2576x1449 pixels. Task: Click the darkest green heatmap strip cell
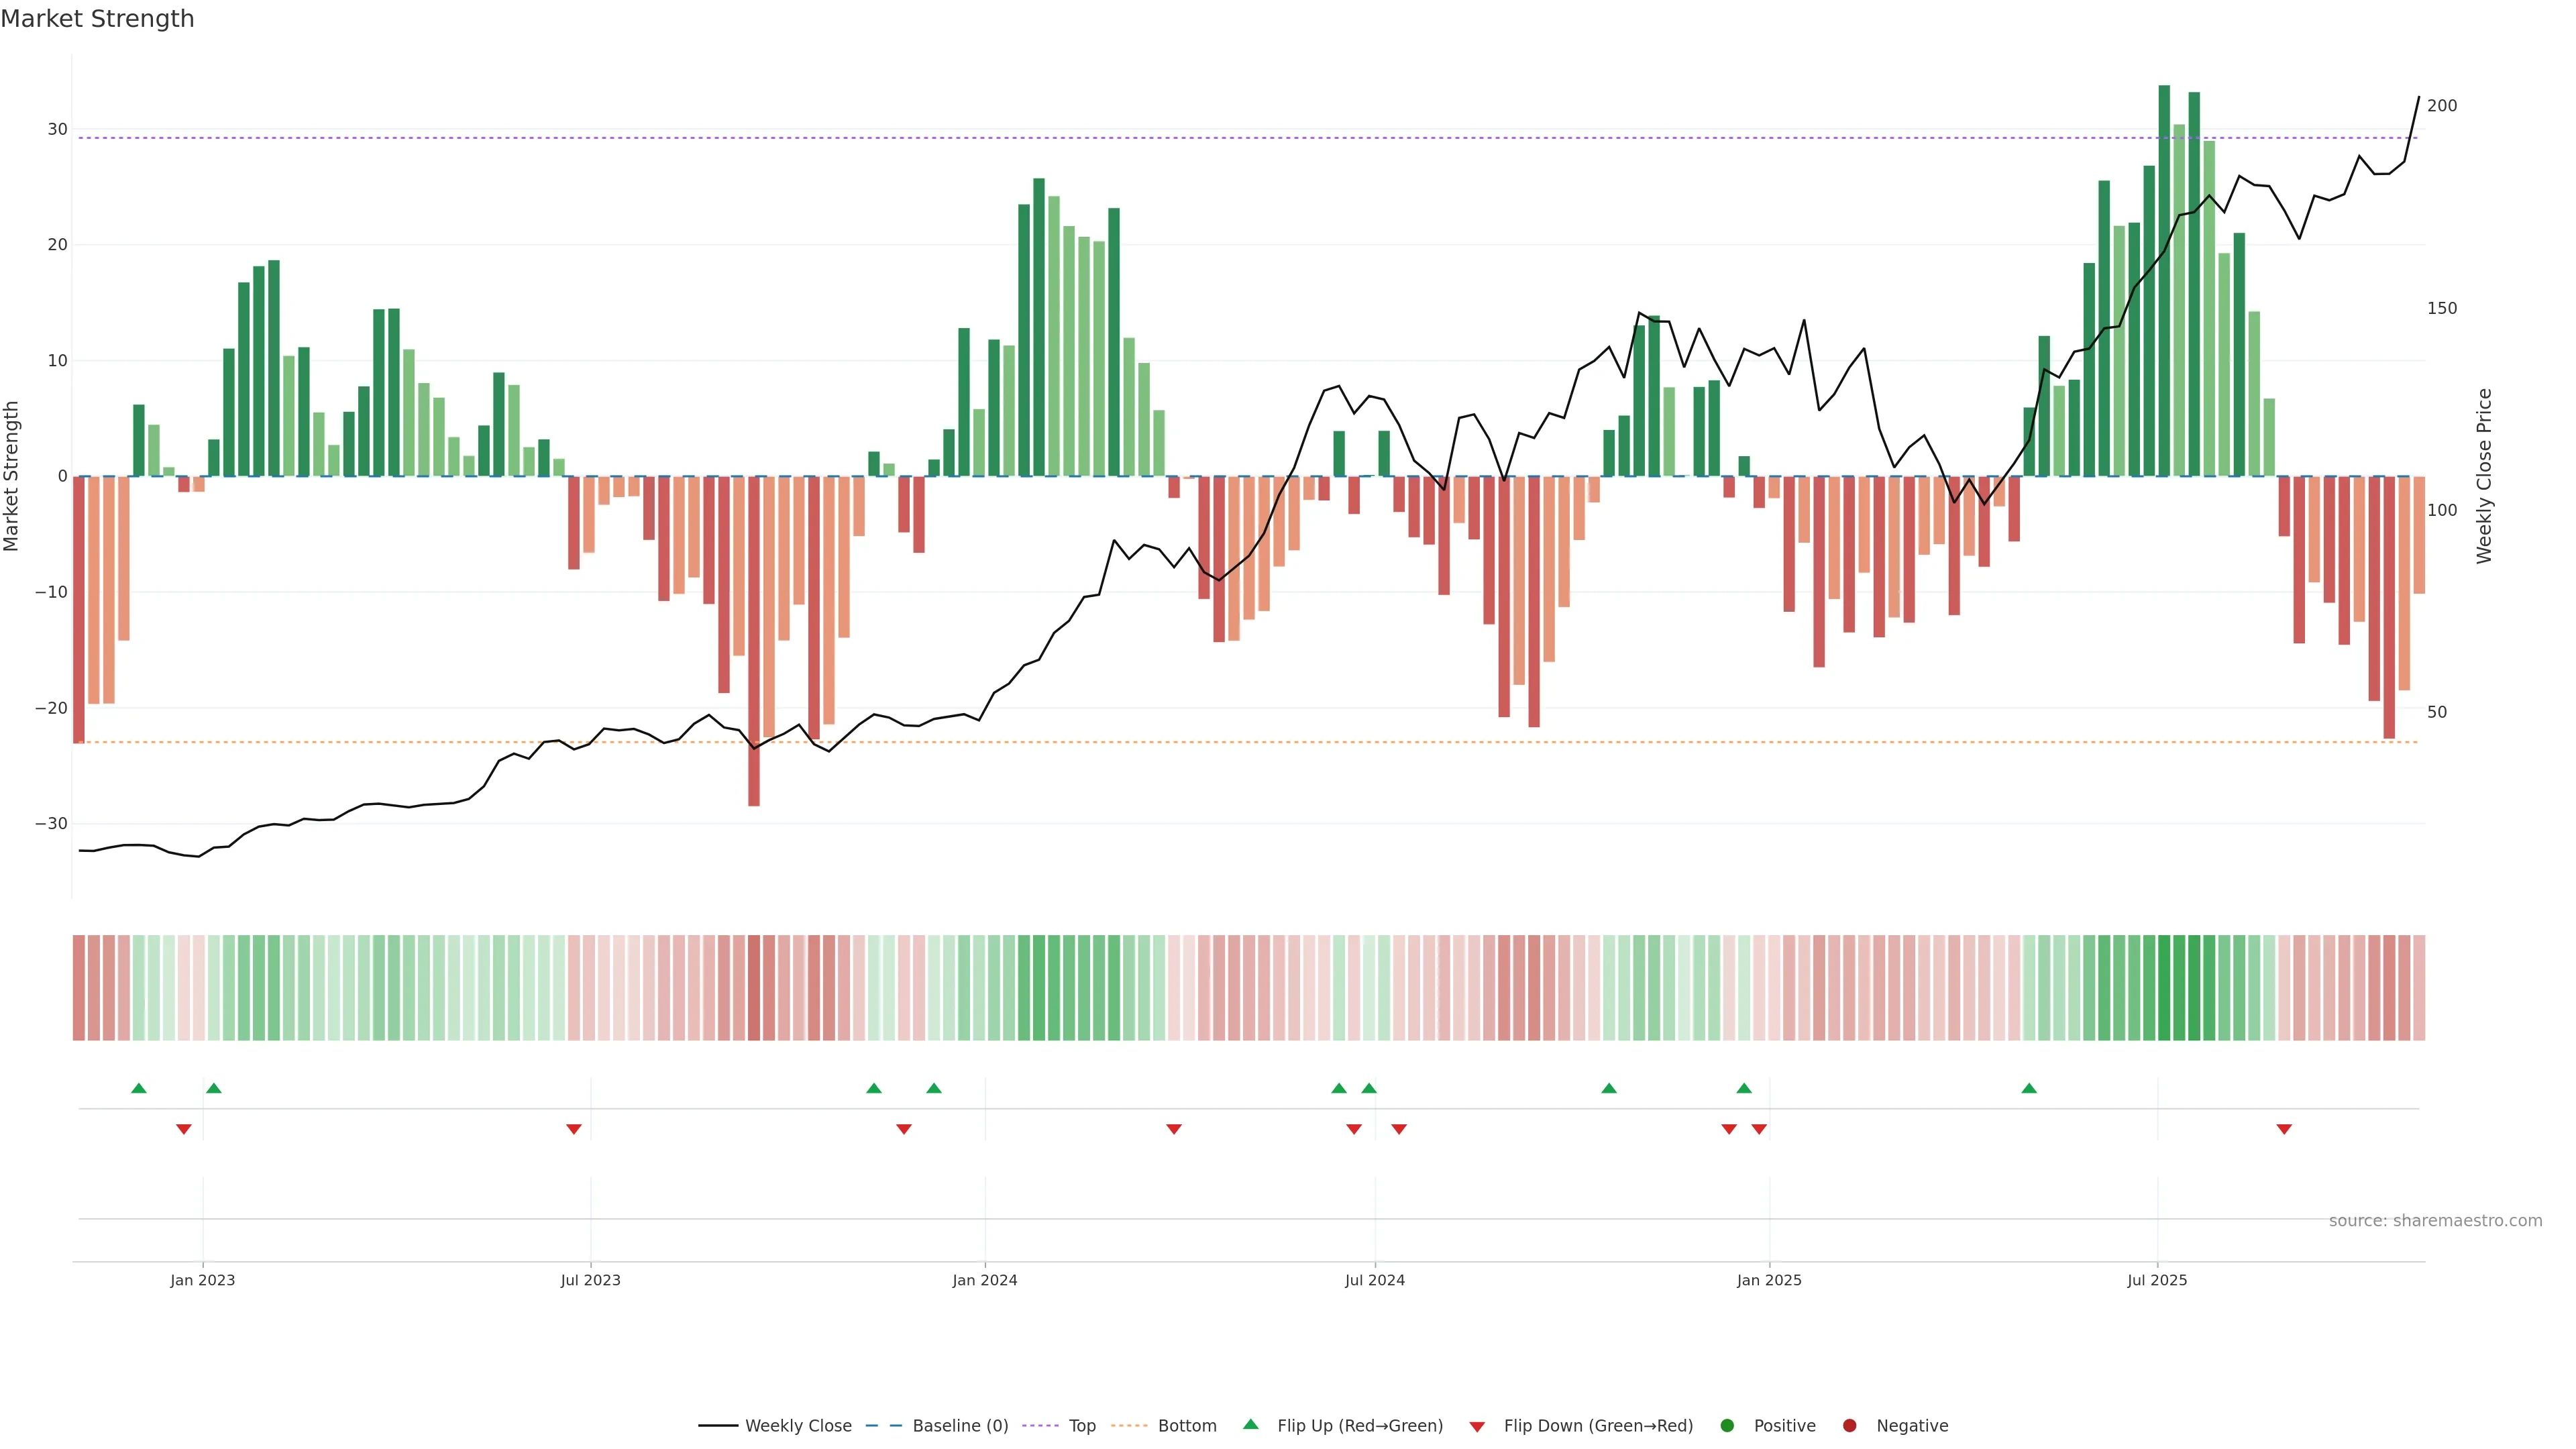[x=2164, y=988]
